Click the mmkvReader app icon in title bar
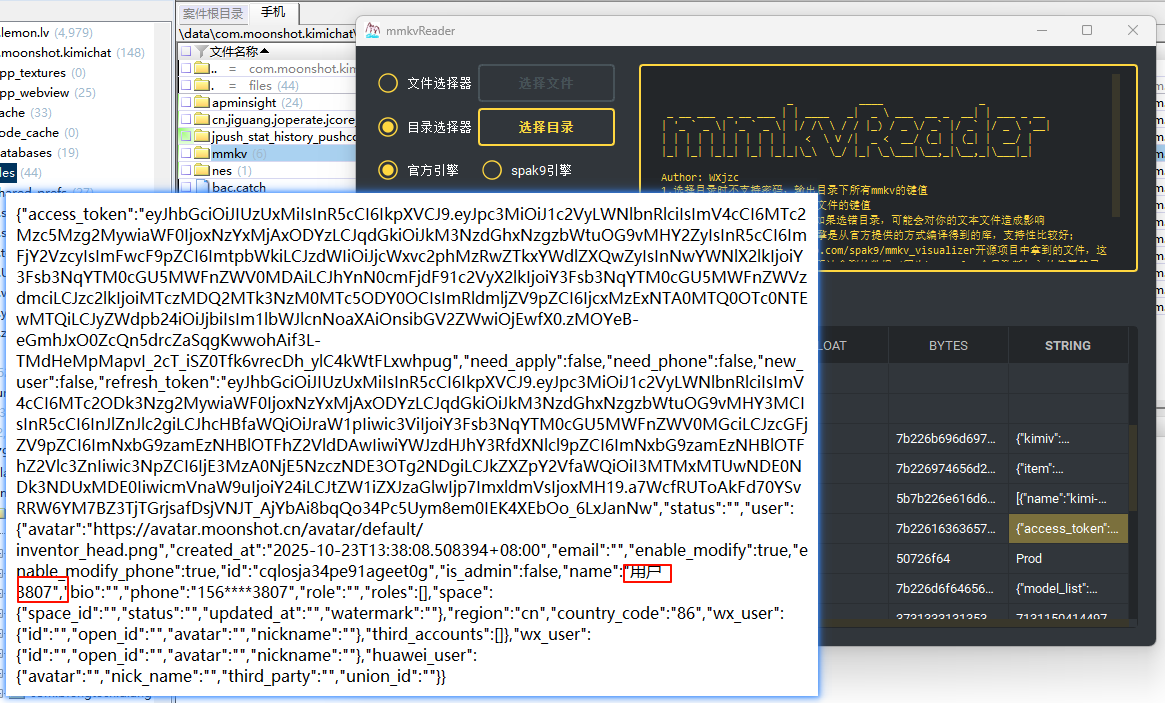The image size is (1165, 703). (372, 30)
